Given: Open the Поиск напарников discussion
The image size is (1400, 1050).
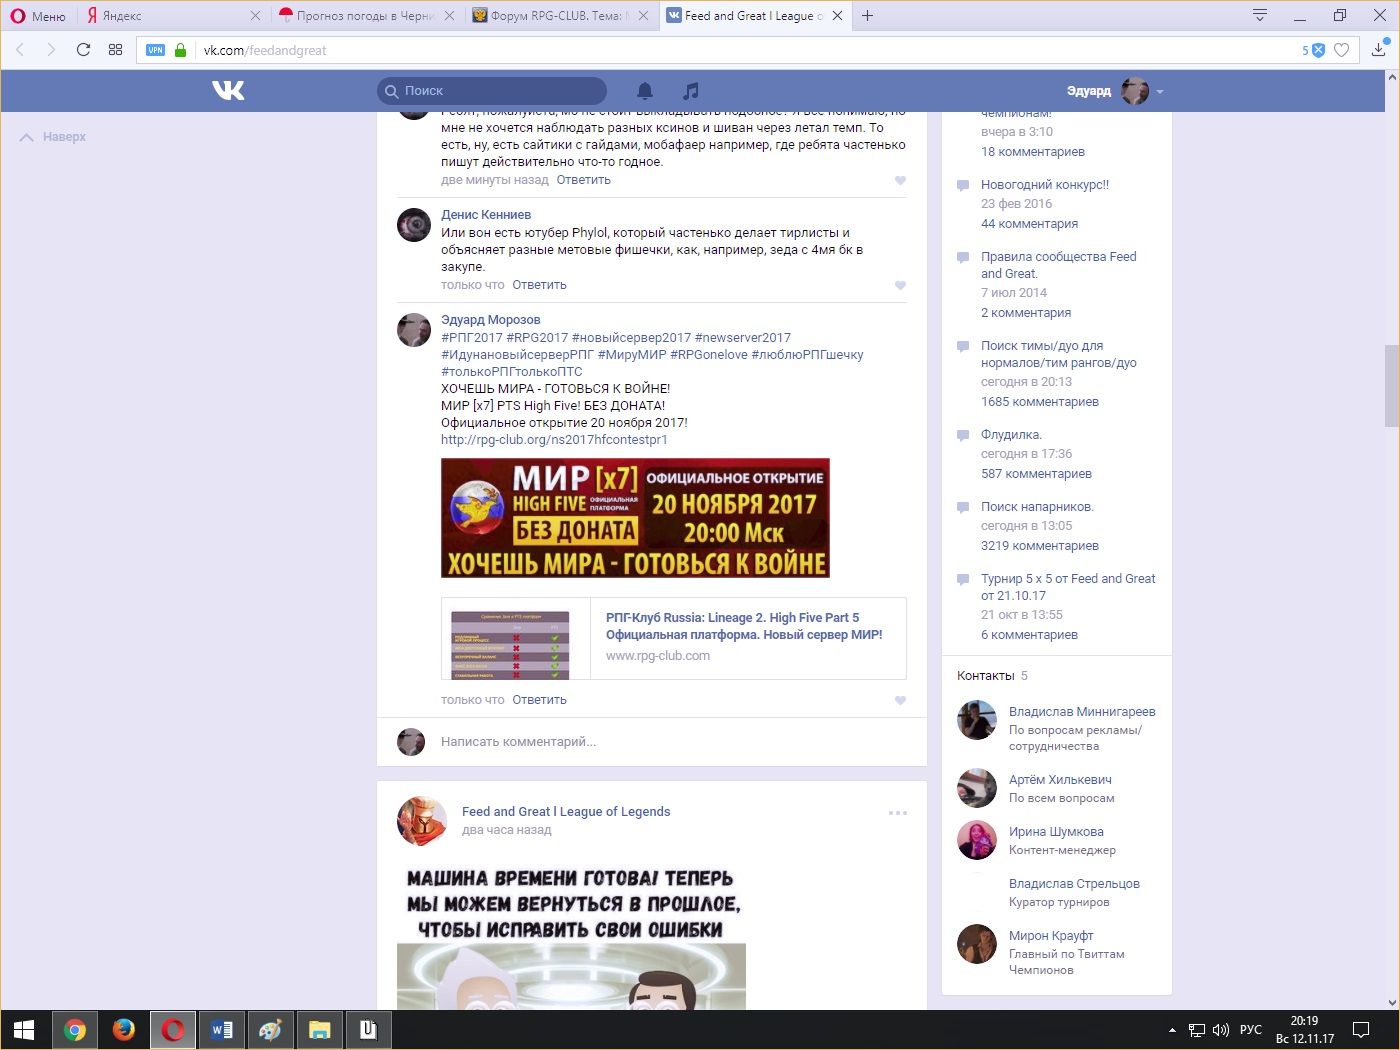Looking at the screenshot, I should coord(1037,507).
